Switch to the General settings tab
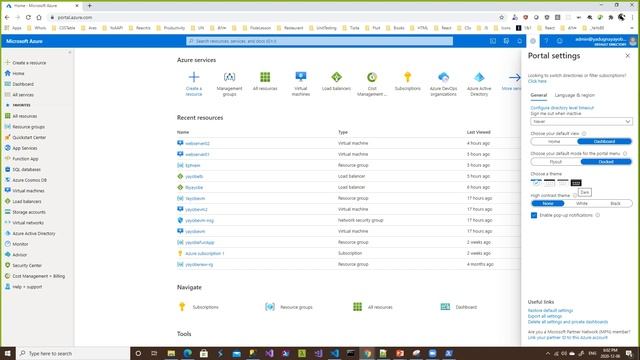The height and width of the screenshot is (360, 640). tap(538, 95)
